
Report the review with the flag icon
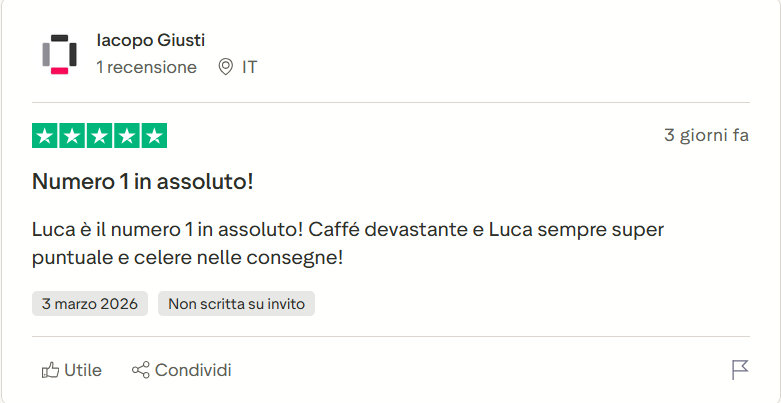coord(740,370)
